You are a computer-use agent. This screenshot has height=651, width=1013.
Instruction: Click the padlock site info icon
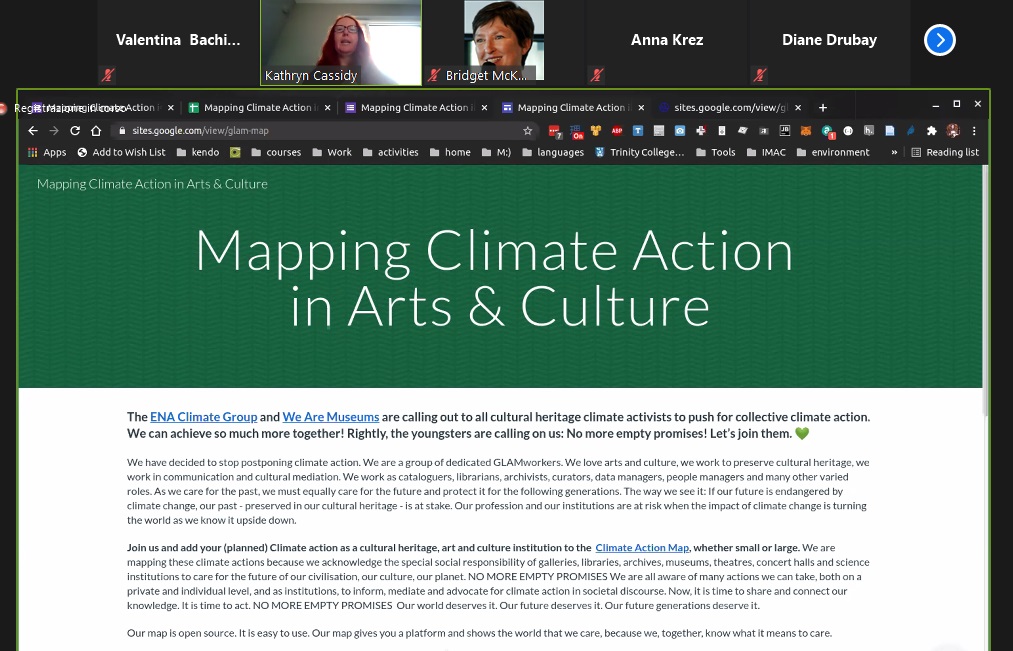122,130
